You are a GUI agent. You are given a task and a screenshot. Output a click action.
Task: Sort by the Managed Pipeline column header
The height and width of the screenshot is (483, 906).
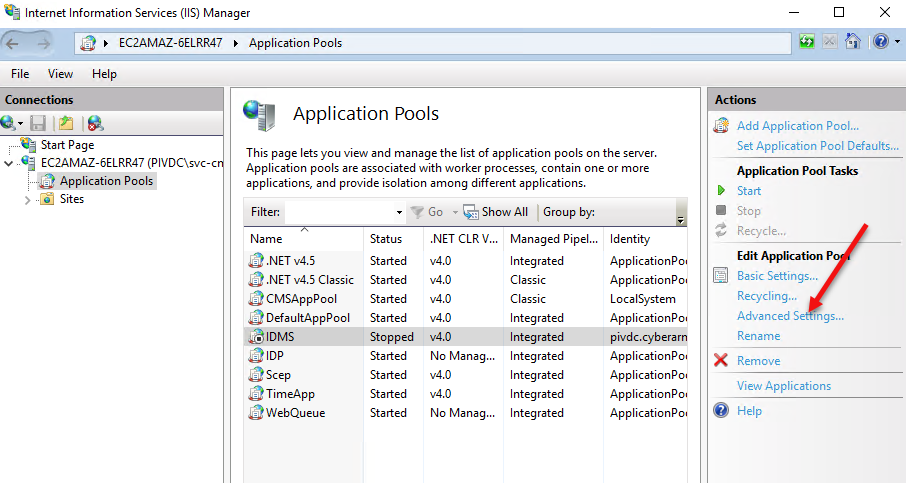554,239
